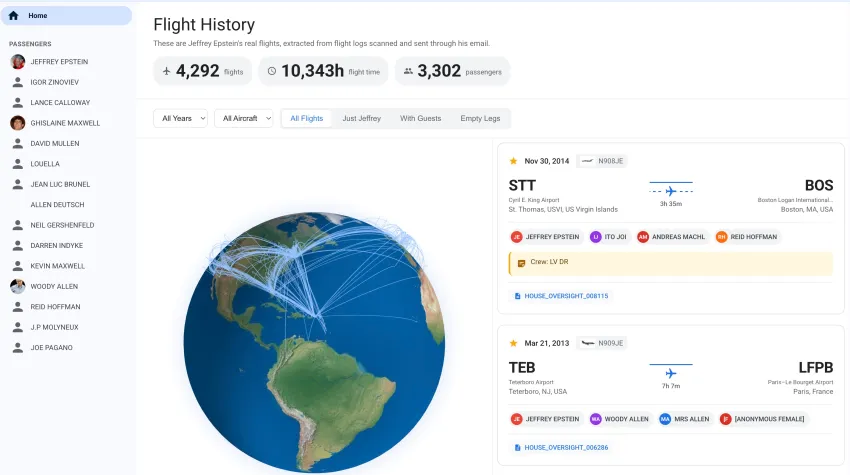Select LANCE CALLOWAY in the passengers list
Screen dimensions: 850x475
point(60,103)
